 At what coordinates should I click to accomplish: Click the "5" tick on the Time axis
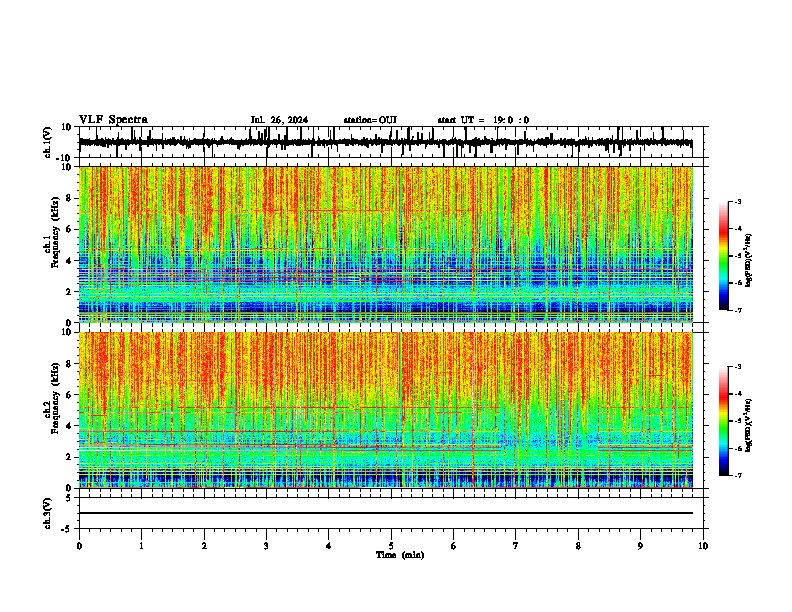point(391,546)
